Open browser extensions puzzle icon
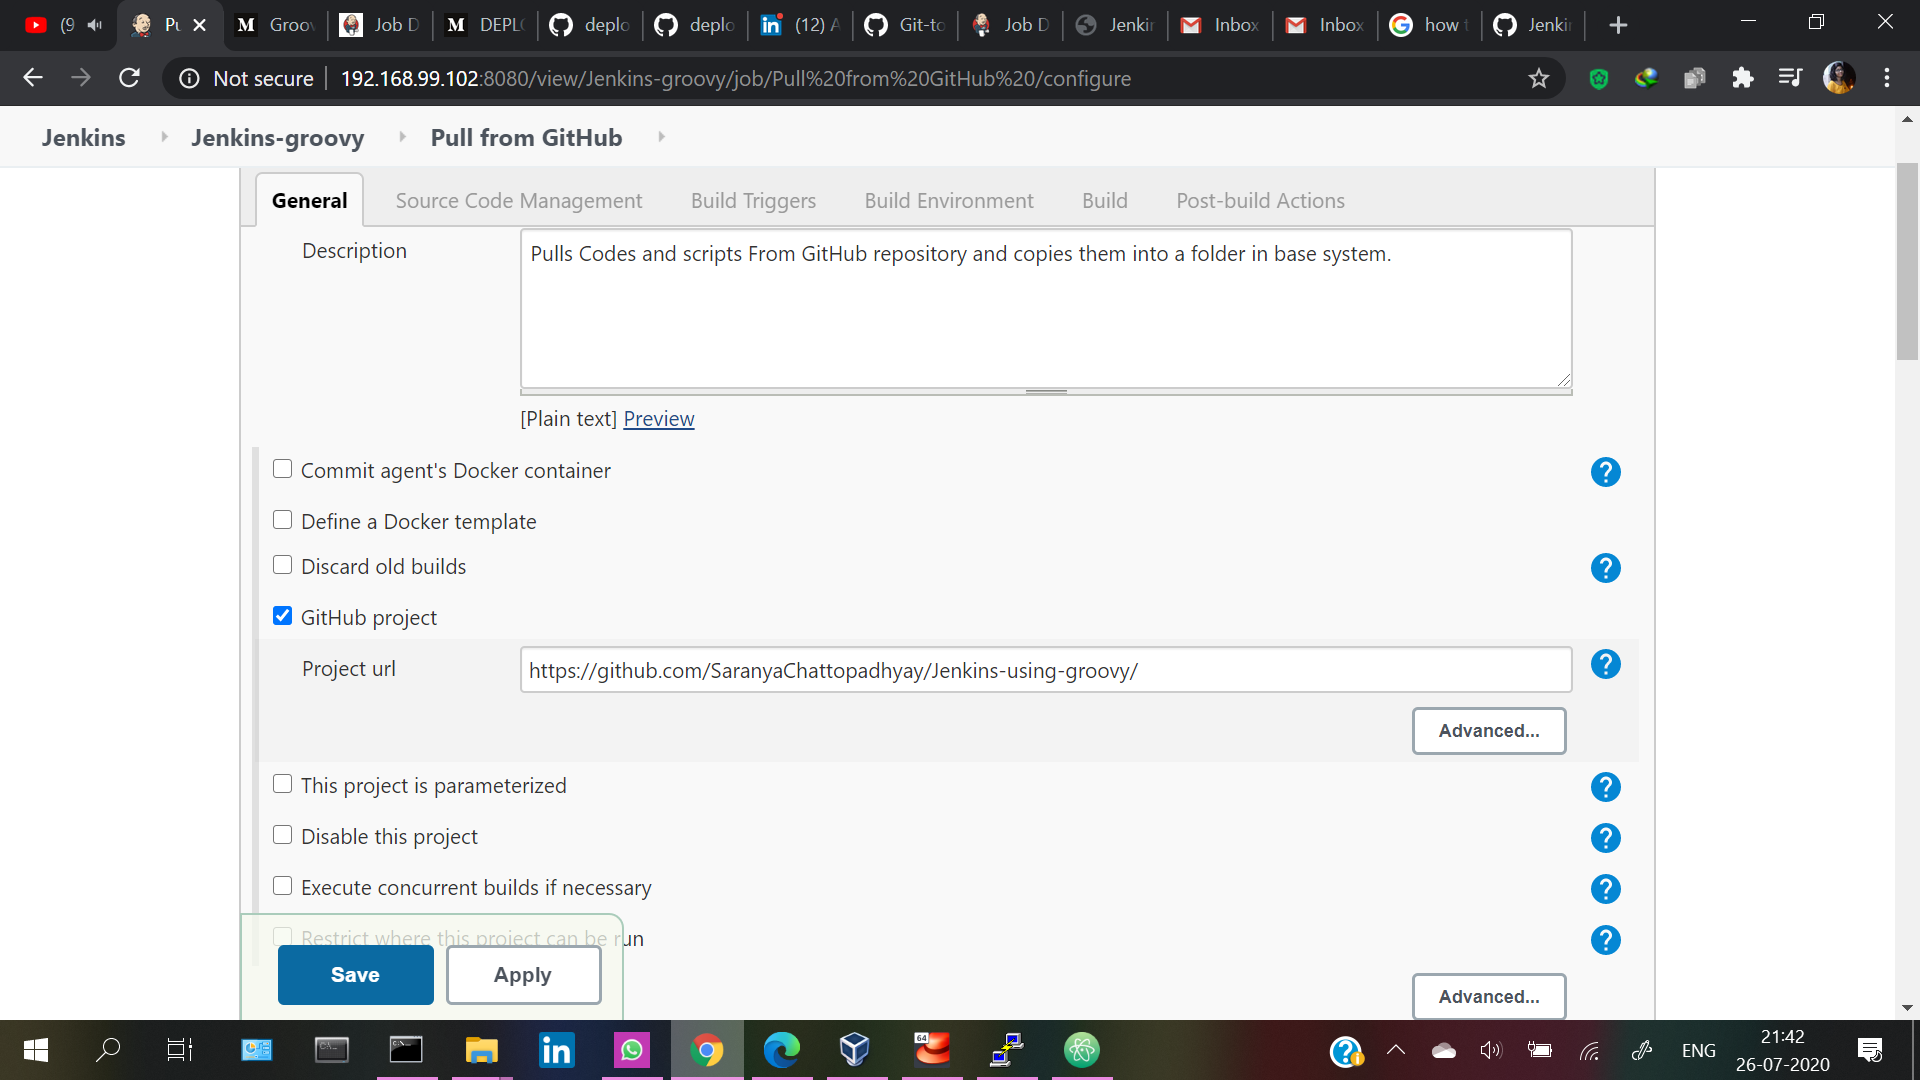The width and height of the screenshot is (1920, 1080). (x=1742, y=78)
